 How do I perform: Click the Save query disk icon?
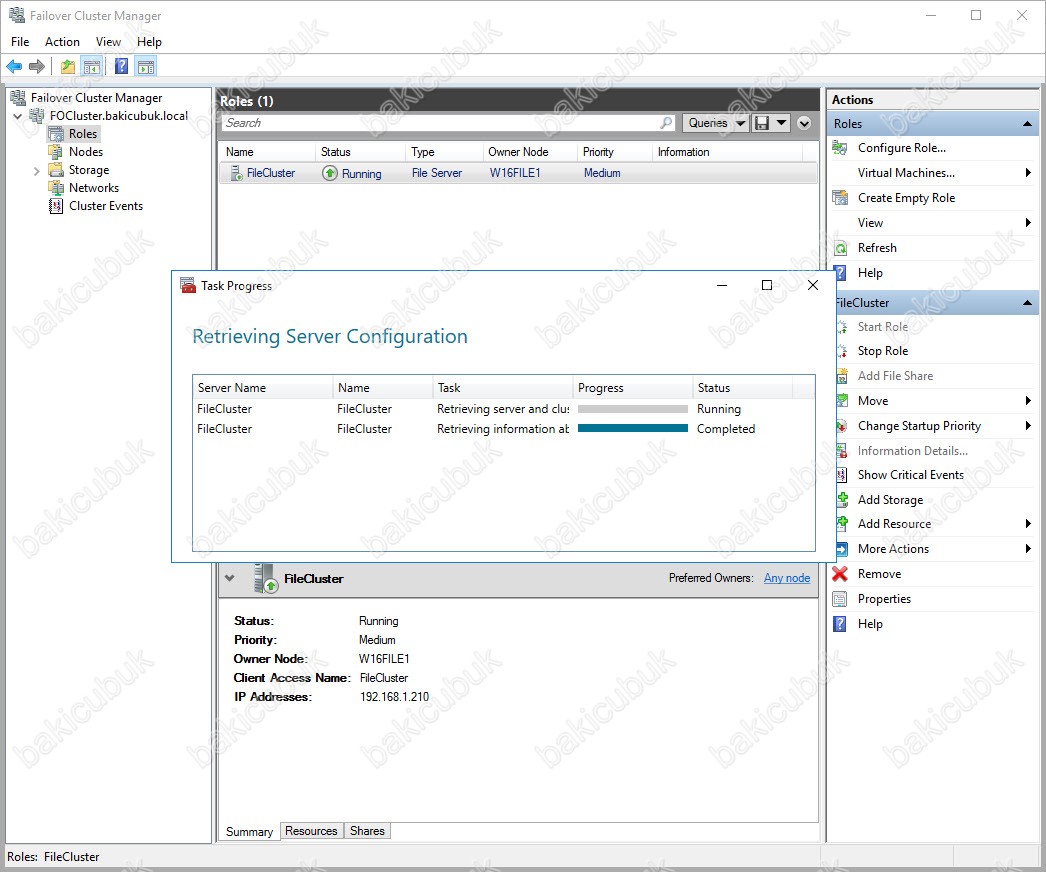[761, 123]
